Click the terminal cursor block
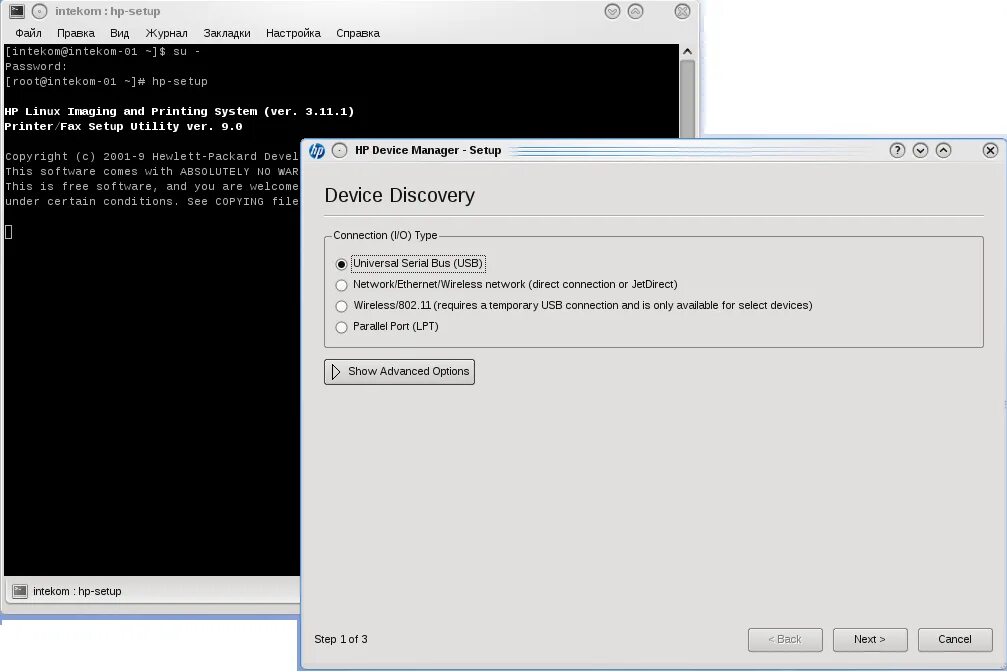 pos(8,232)
